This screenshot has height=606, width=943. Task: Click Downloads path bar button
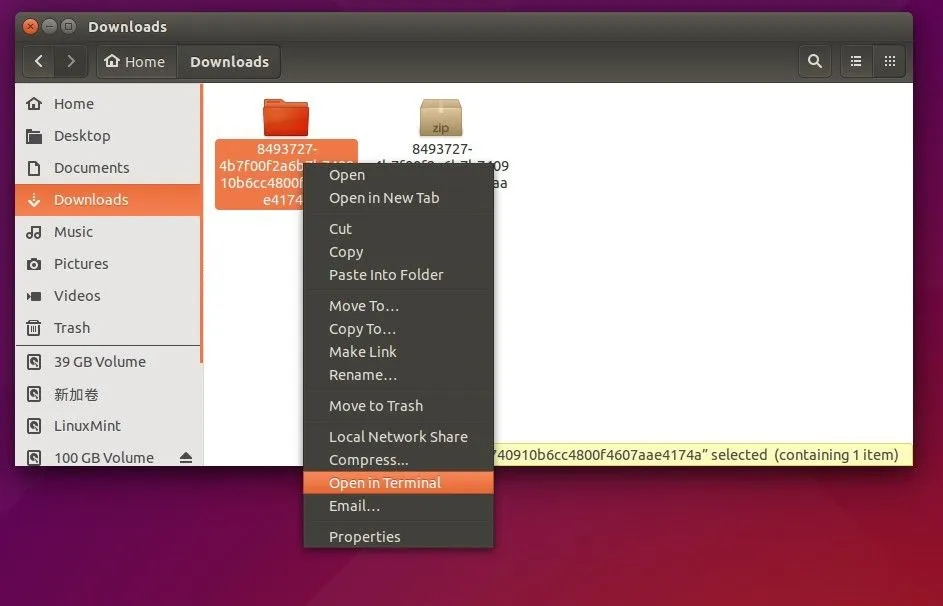(x=229, y=61)
